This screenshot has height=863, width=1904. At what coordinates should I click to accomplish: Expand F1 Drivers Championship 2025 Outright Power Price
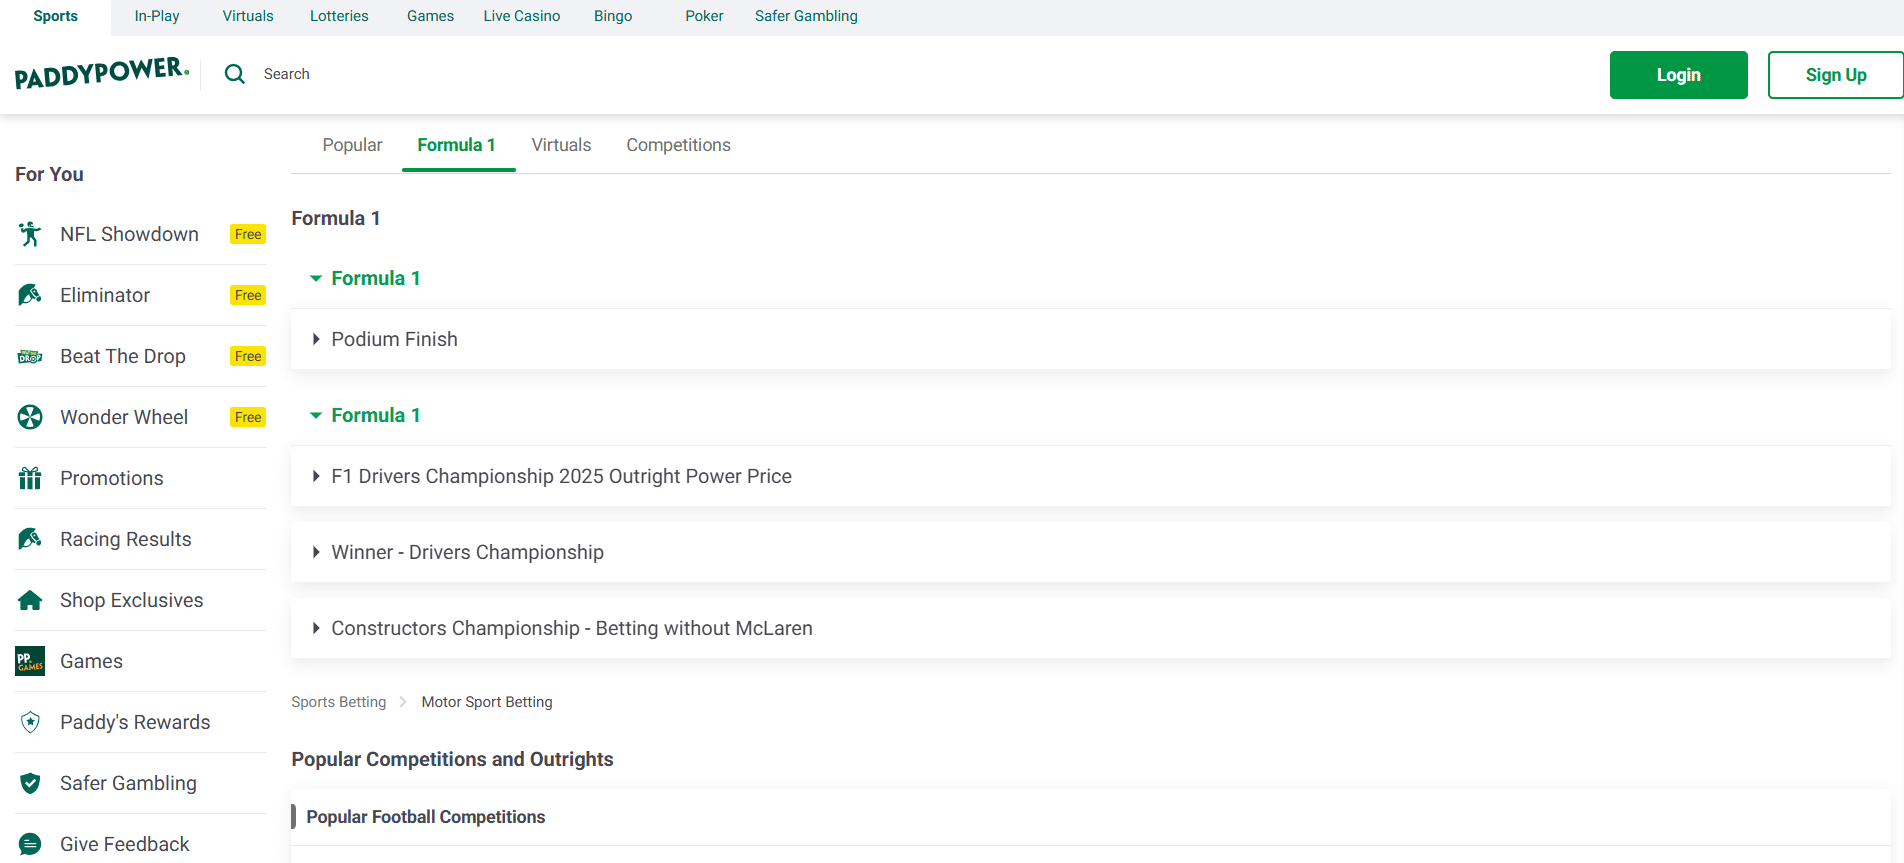560,476
